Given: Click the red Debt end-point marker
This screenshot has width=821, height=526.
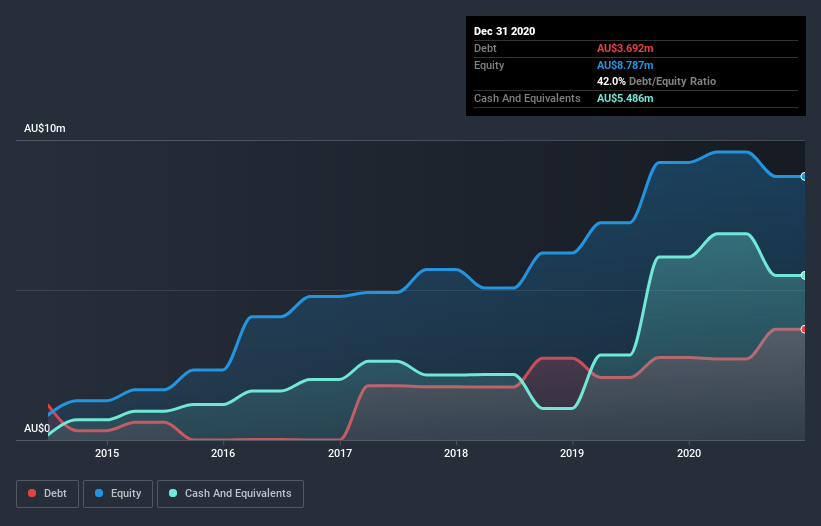Looking at the screenshot, I should pos(804,329).
